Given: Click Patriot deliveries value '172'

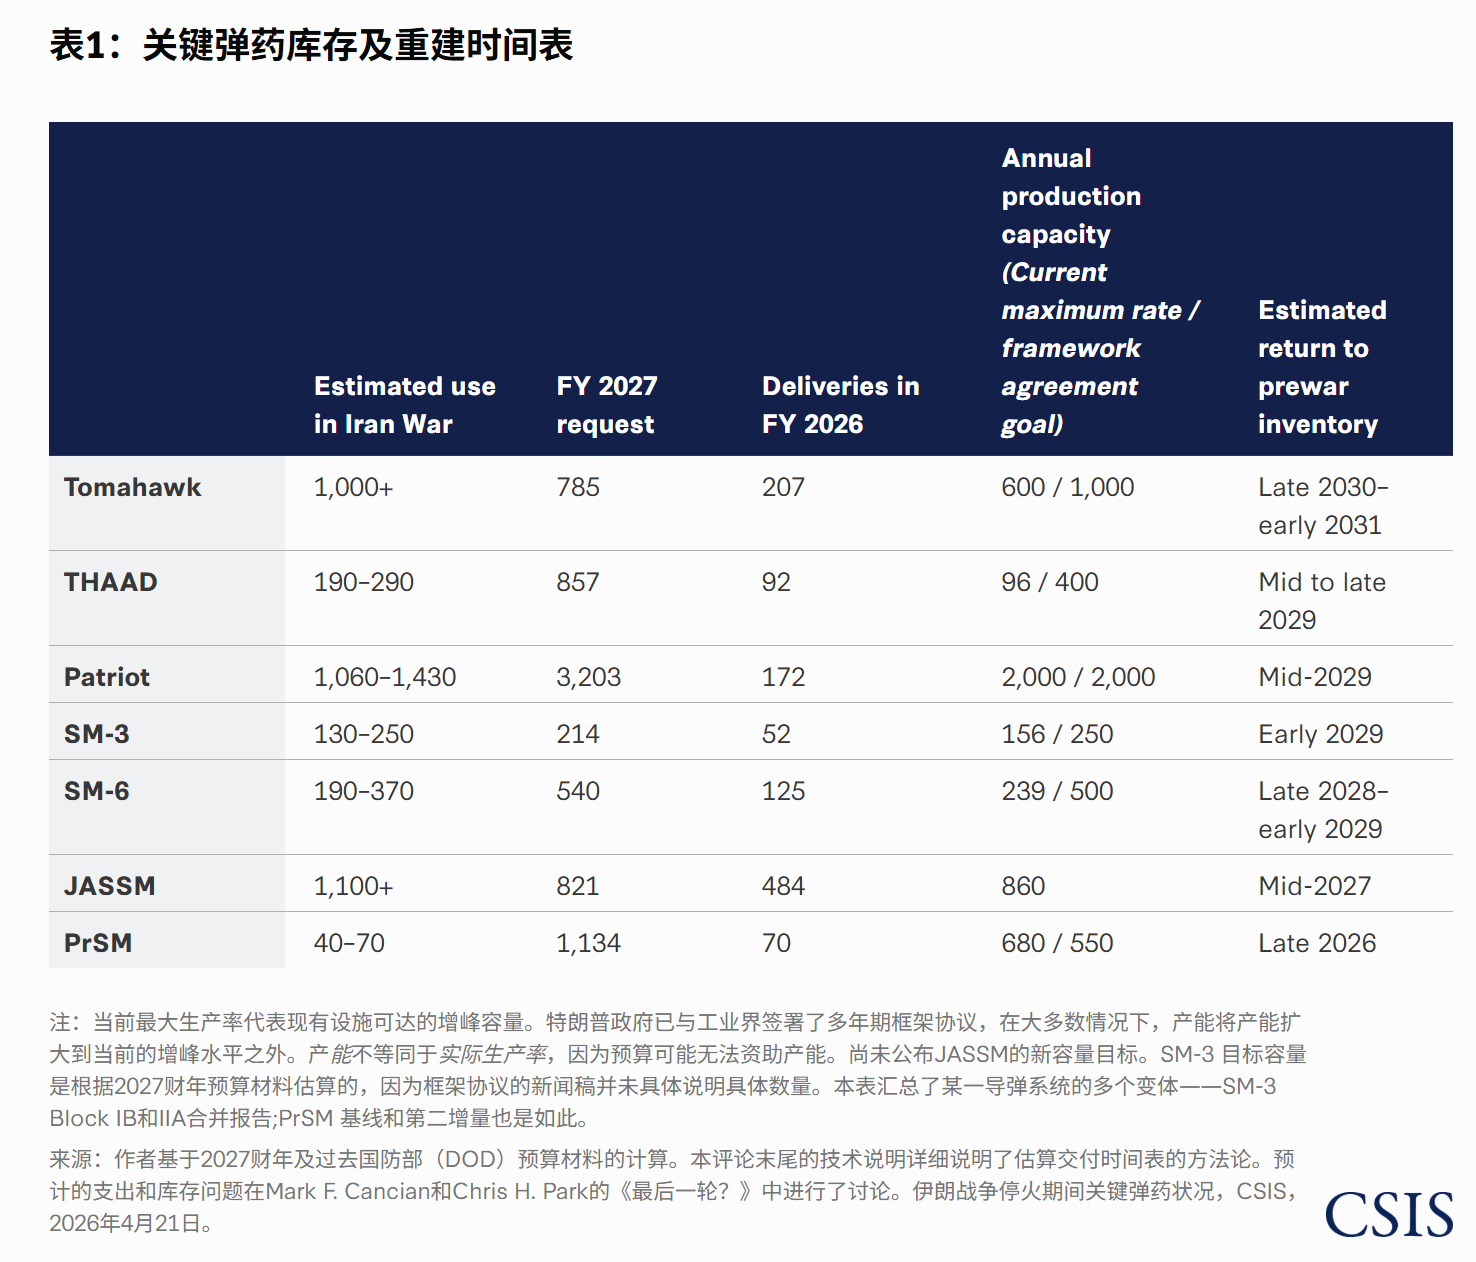Looking at the screenshot, I should click(783, 677).
